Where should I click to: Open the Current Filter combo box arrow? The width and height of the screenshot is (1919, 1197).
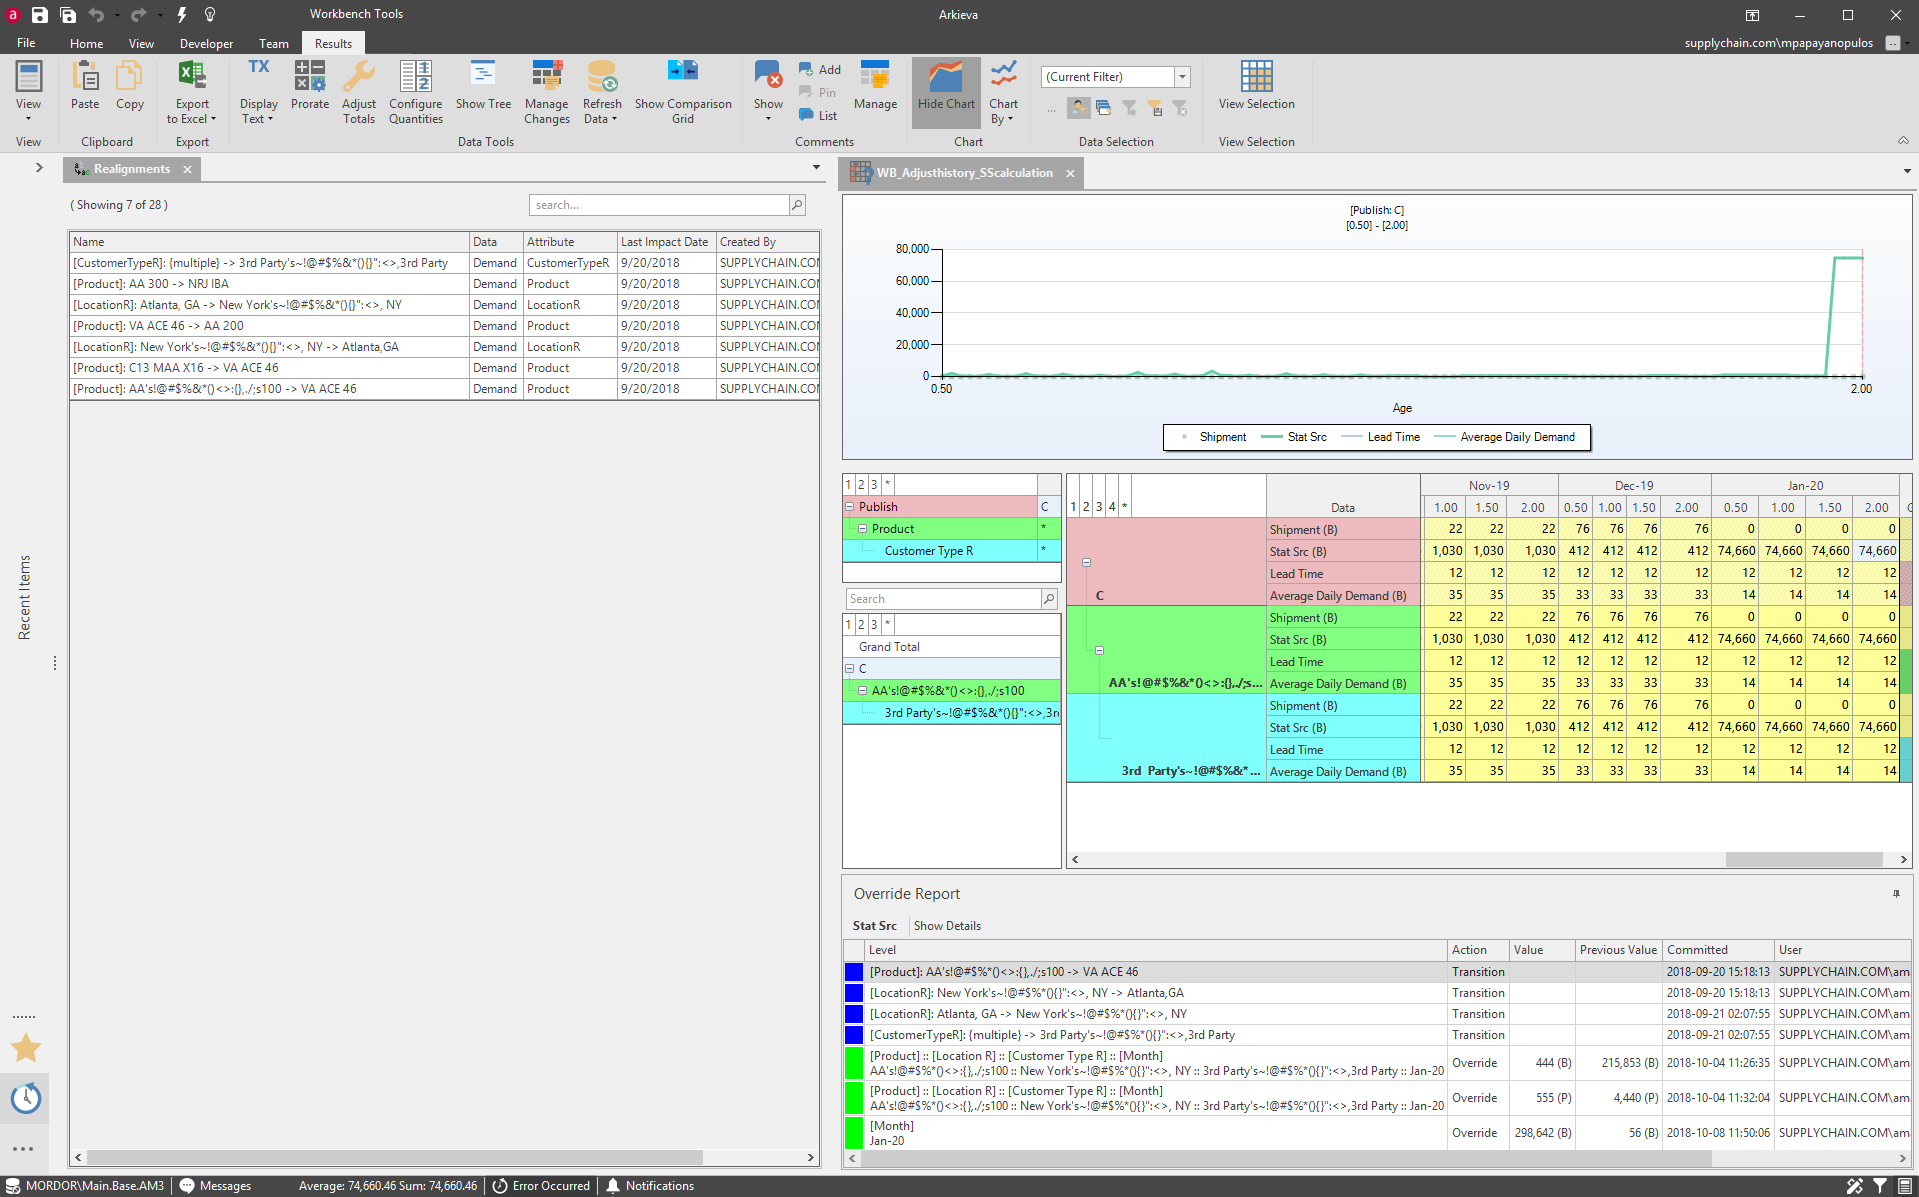click(x=1182, y=77)
